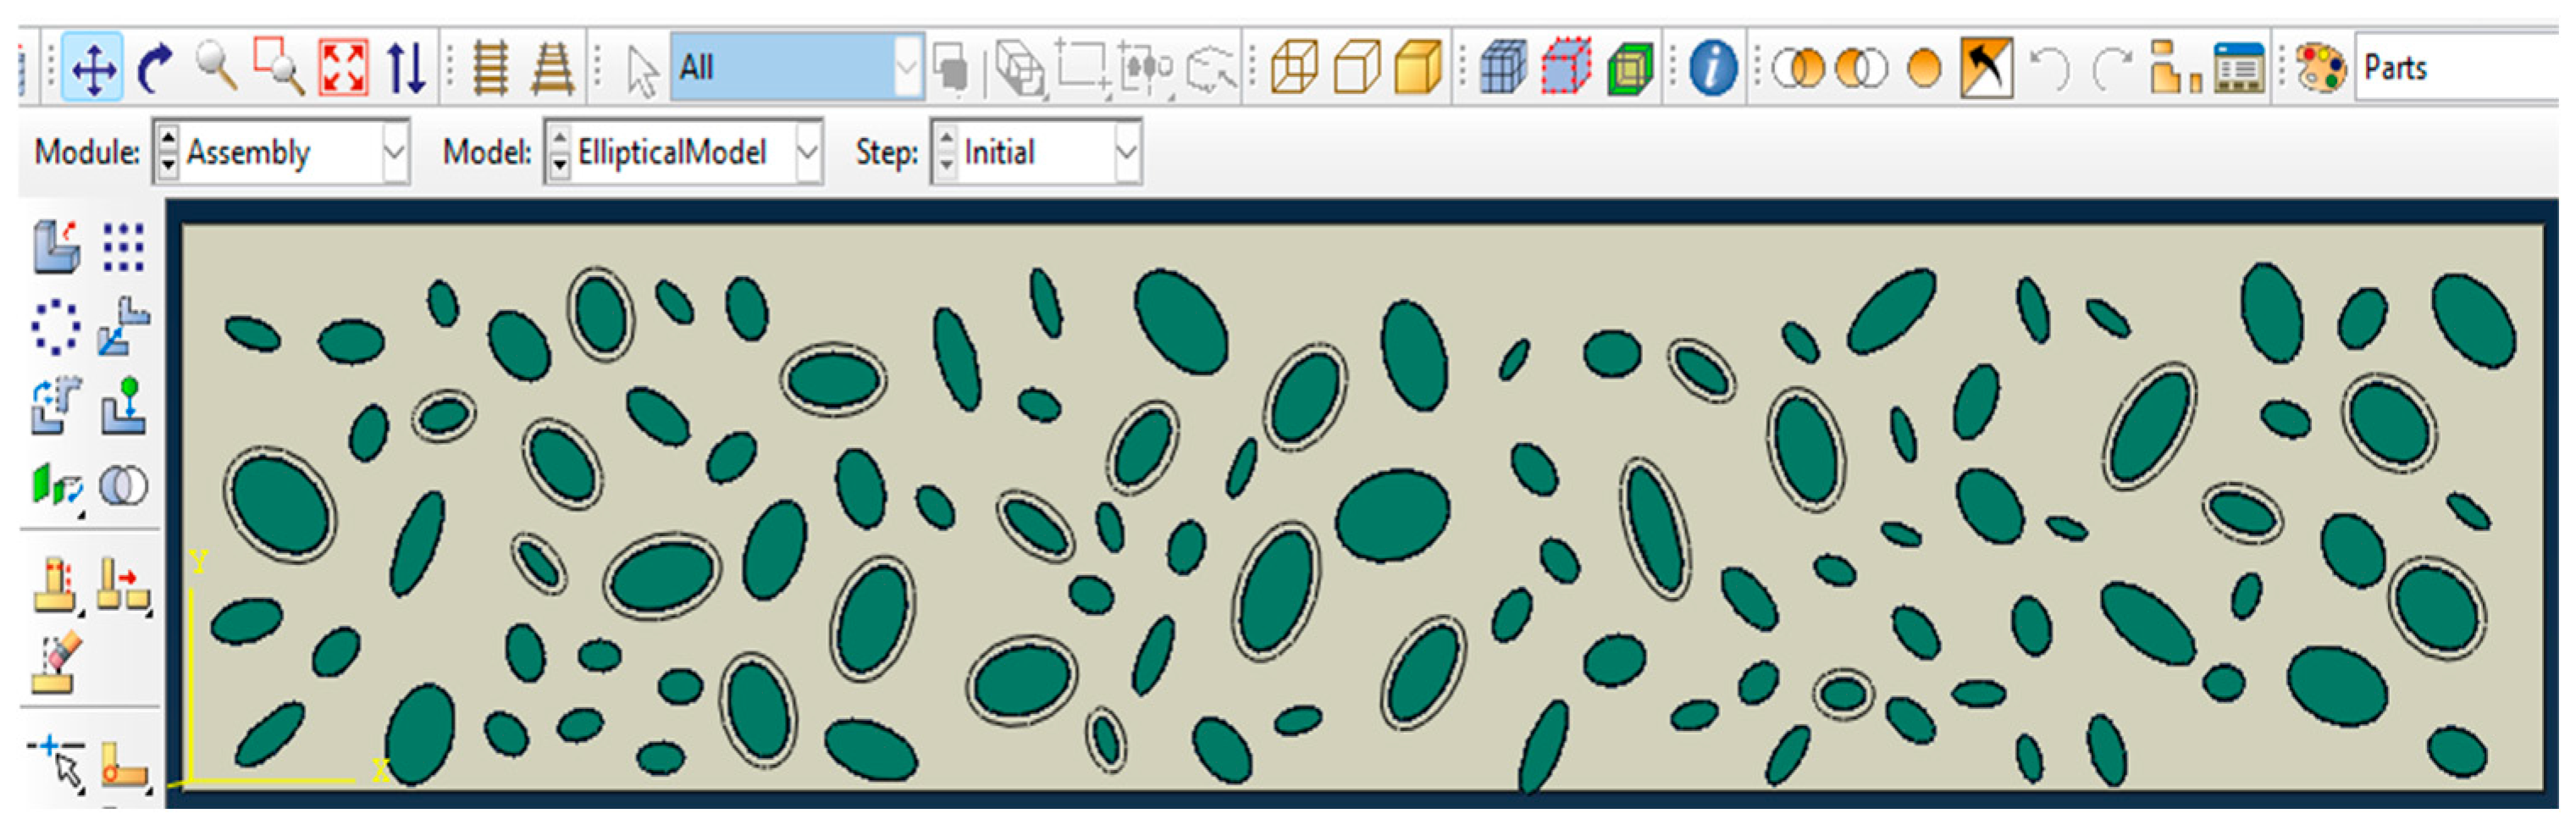The image size is (2576, 836).
Task: Expand the Model dropdown showing EllipticalModel
Action: click(807, 152)
